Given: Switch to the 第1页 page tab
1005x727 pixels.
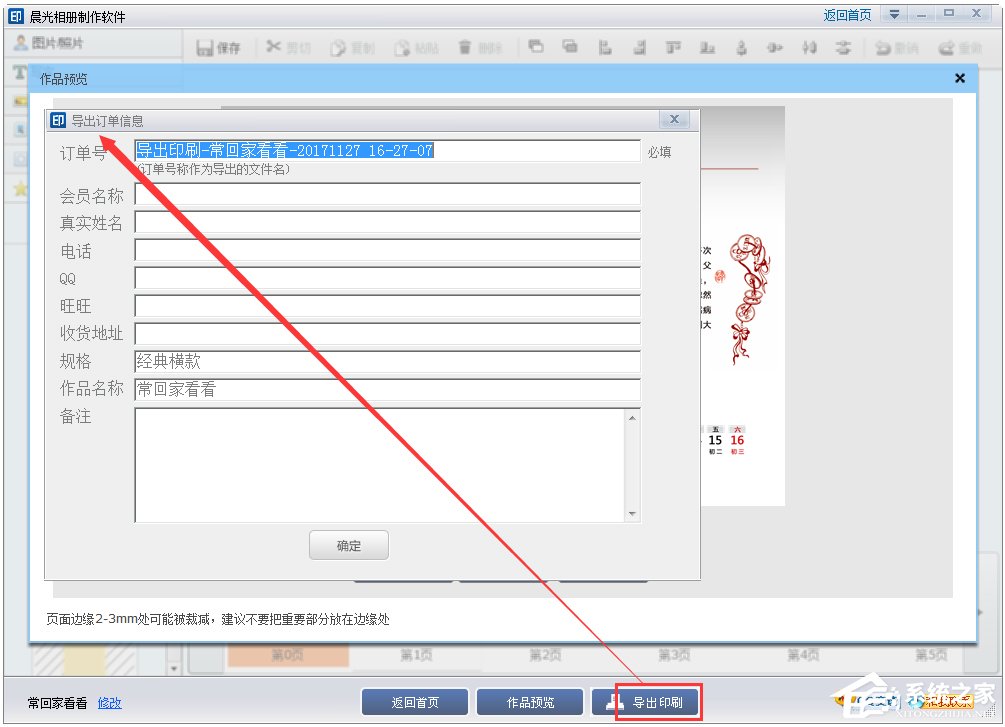Looking at the screenshot, I should [x=417, y=654].
